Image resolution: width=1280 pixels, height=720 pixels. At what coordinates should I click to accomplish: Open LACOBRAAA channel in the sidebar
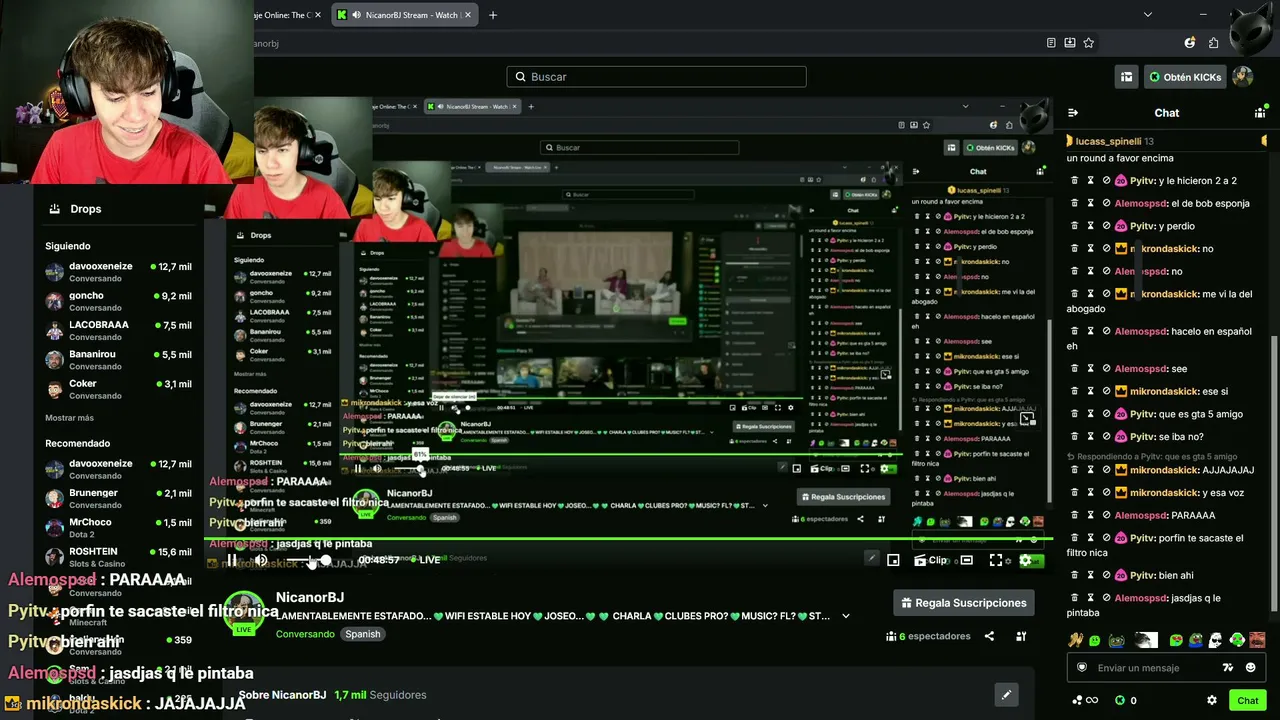[x=120, y=330]
